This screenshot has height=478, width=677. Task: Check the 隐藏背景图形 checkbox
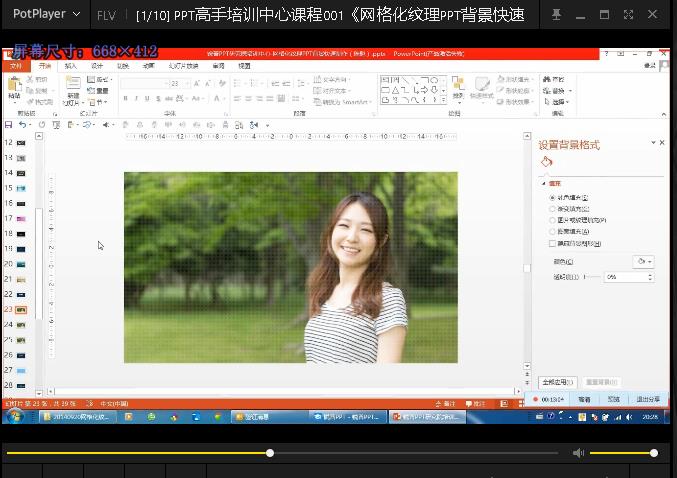click(x=552, y=244)
